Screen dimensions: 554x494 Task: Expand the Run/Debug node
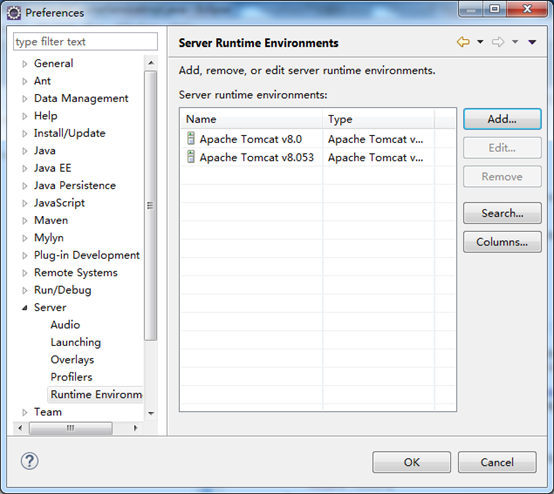pyautogui.click(x=24, y=290)
